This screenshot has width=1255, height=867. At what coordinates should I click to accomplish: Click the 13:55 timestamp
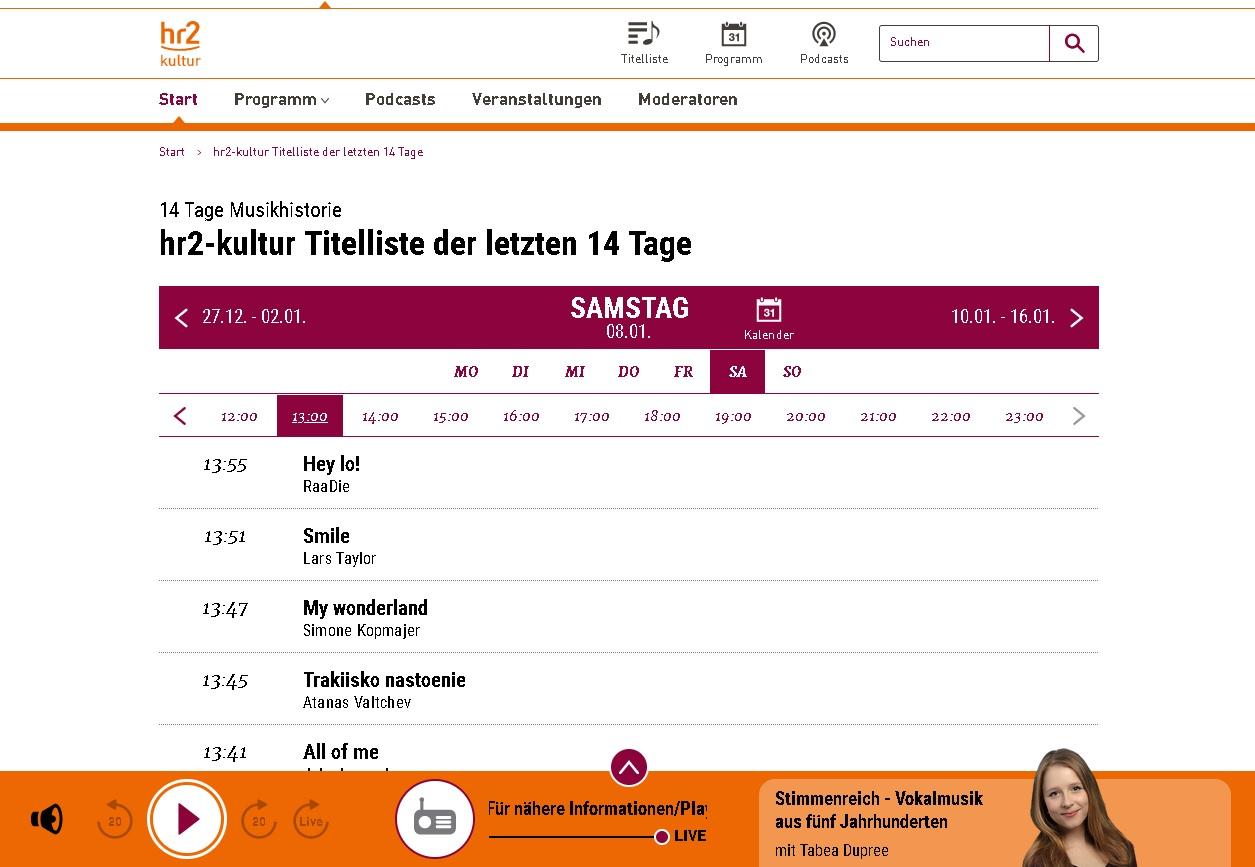click(225, 464)
